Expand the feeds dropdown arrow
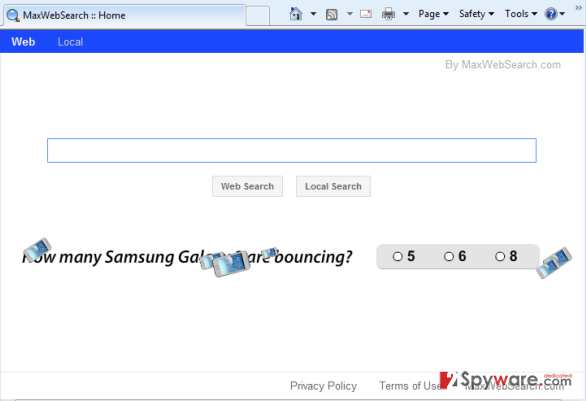 [350, 14]
